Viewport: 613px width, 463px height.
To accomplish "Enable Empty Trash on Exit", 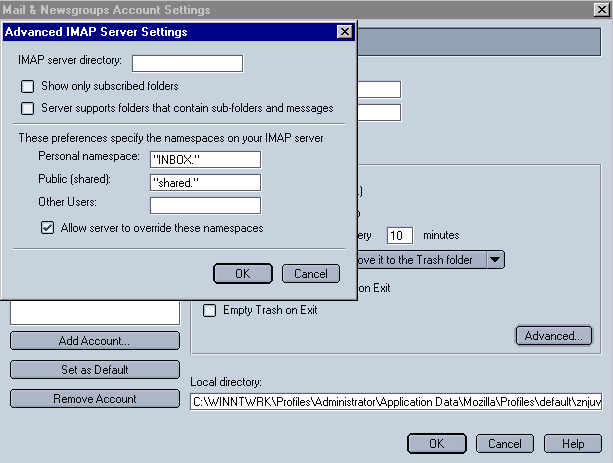I will (x=210, y=311).
